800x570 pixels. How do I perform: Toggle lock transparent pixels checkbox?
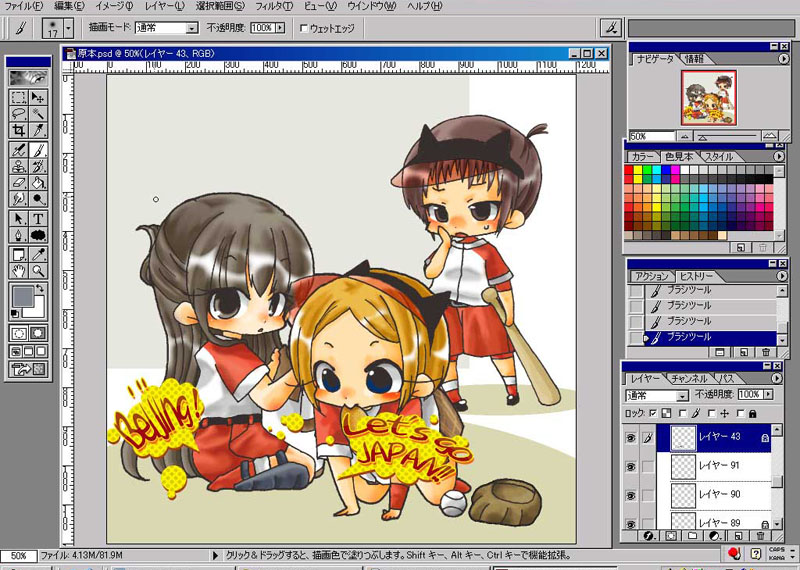654,413
